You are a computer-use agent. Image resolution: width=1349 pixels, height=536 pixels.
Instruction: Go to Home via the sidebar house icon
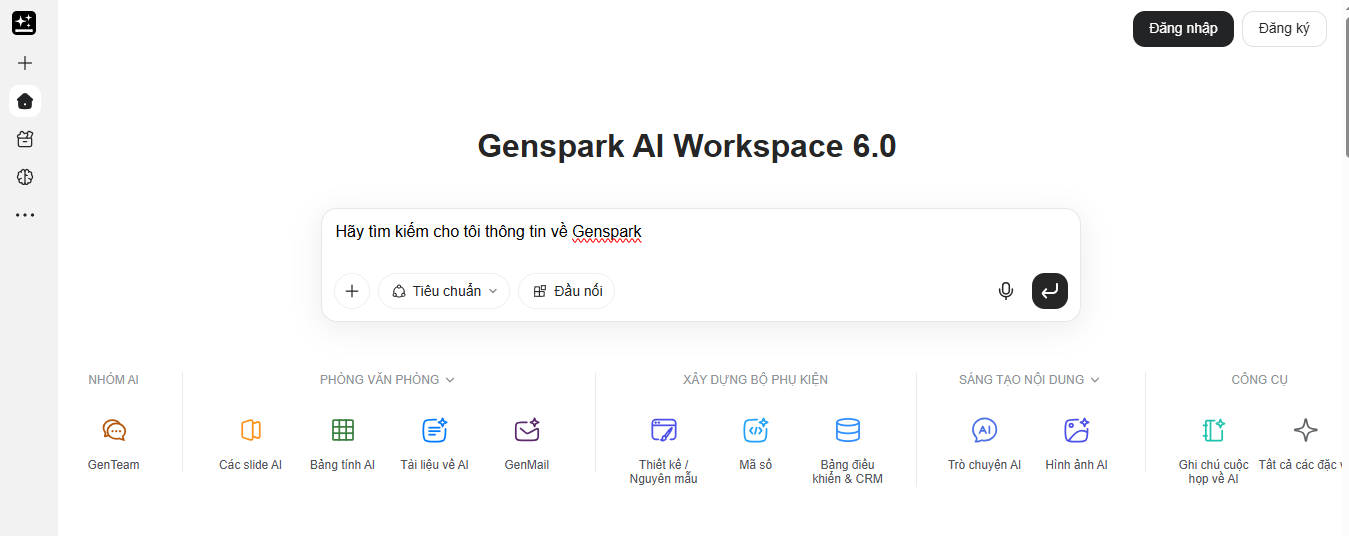click(x=25, y=101)
